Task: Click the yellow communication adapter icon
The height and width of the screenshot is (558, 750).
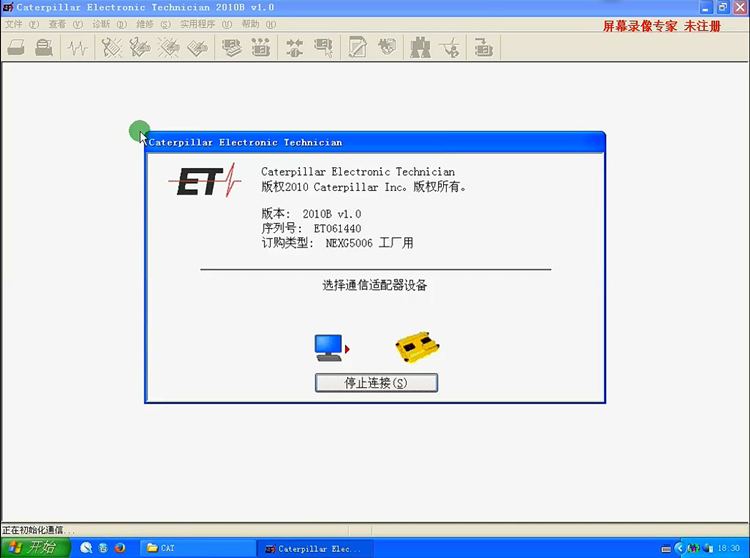Action: [417, 347]
